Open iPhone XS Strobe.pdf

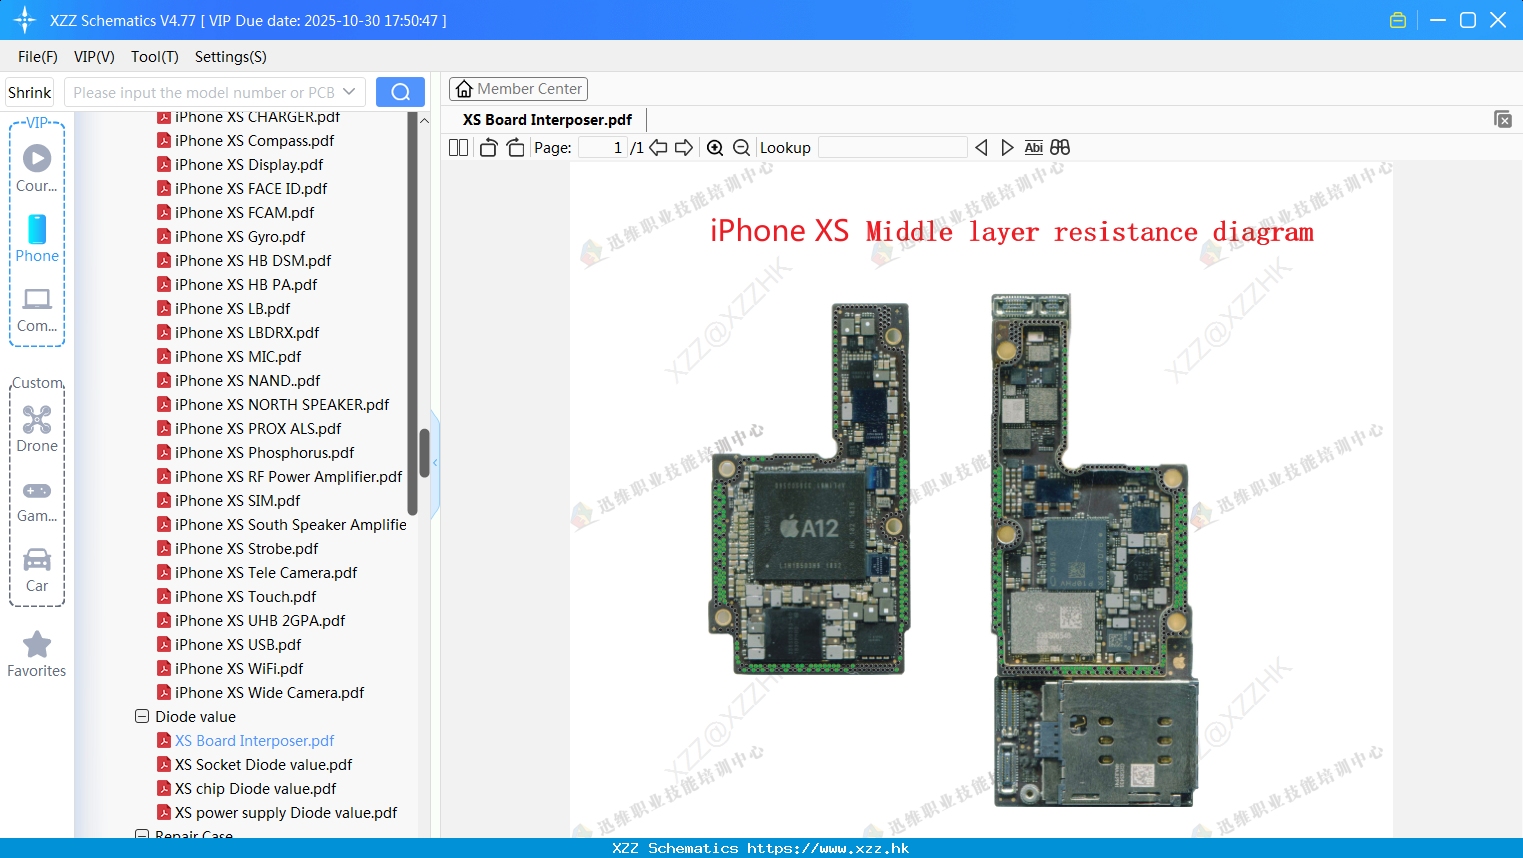pyautogui.click(x=246, y=549)
